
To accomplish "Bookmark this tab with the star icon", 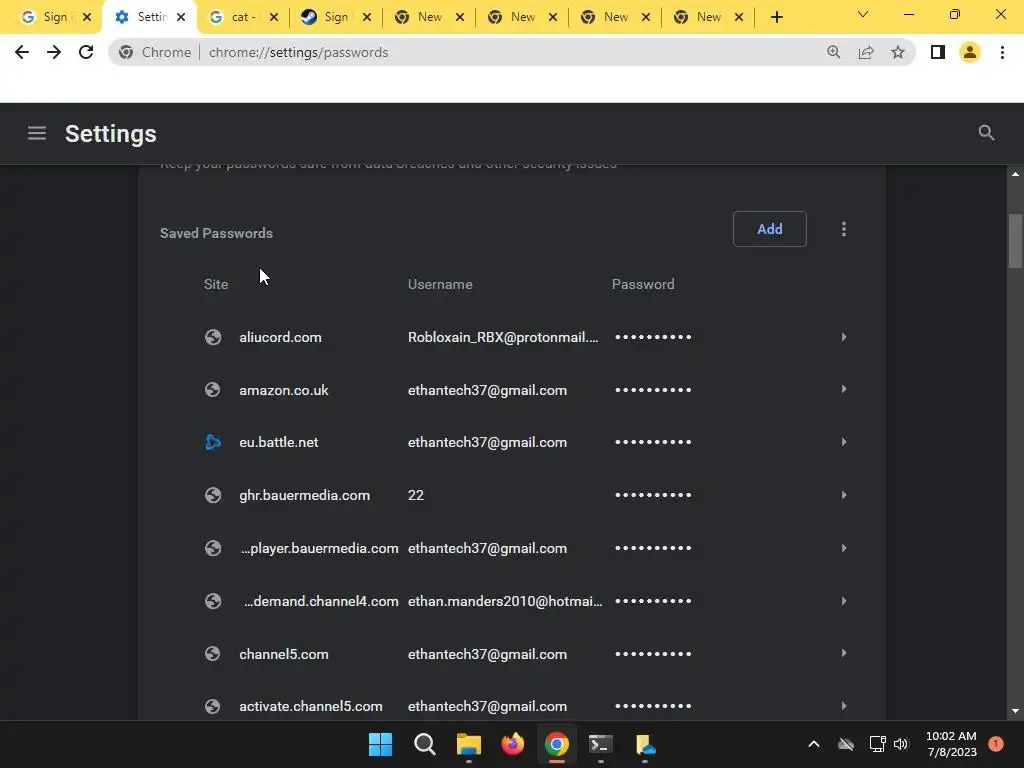I will pyautogui.click(x=898, y=52).
